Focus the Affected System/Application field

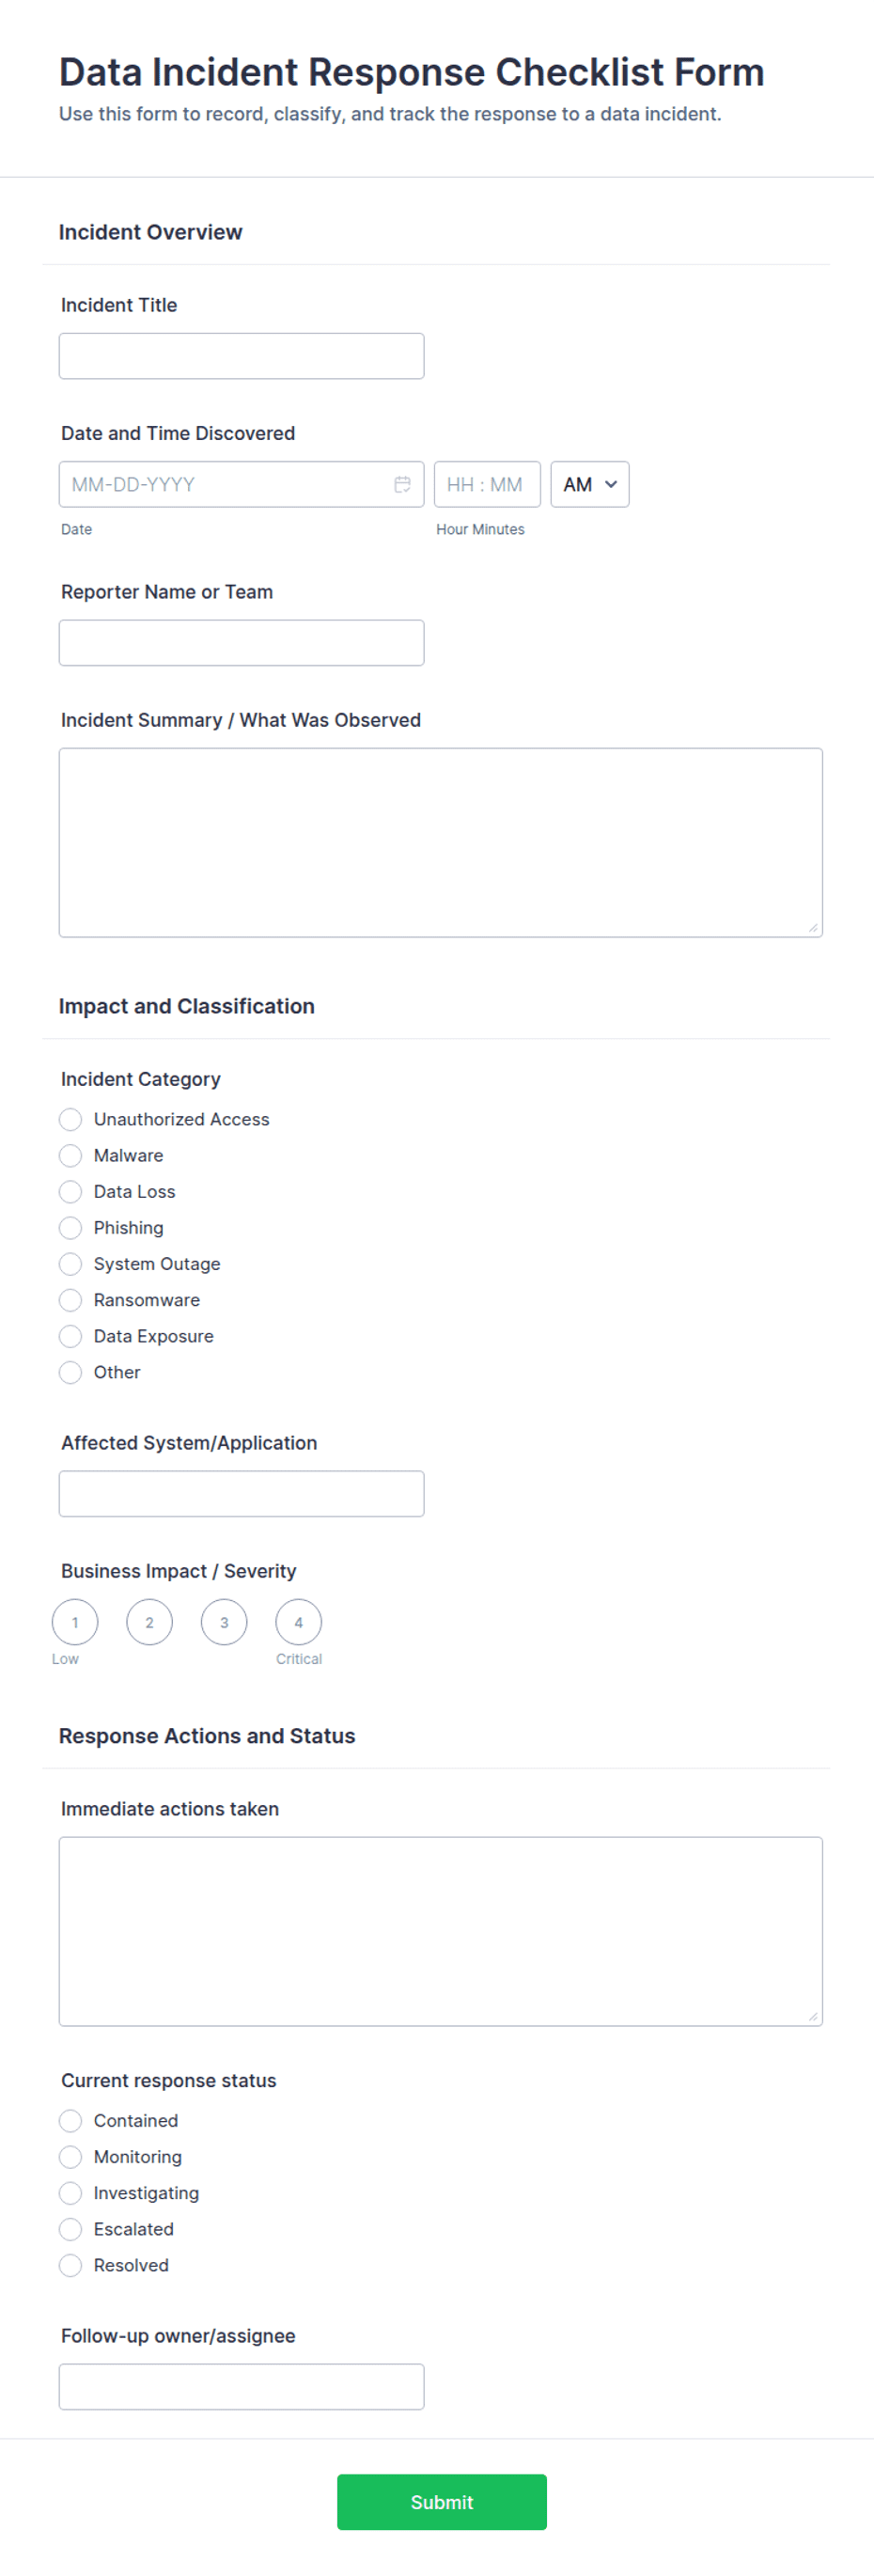click(x=242, y=1494)
